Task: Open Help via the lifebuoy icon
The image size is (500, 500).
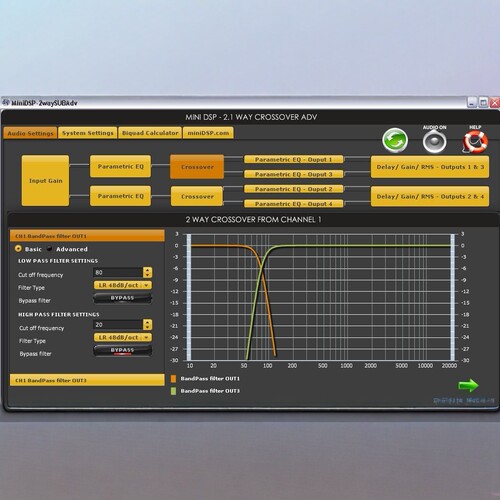Action: [475, 142]
